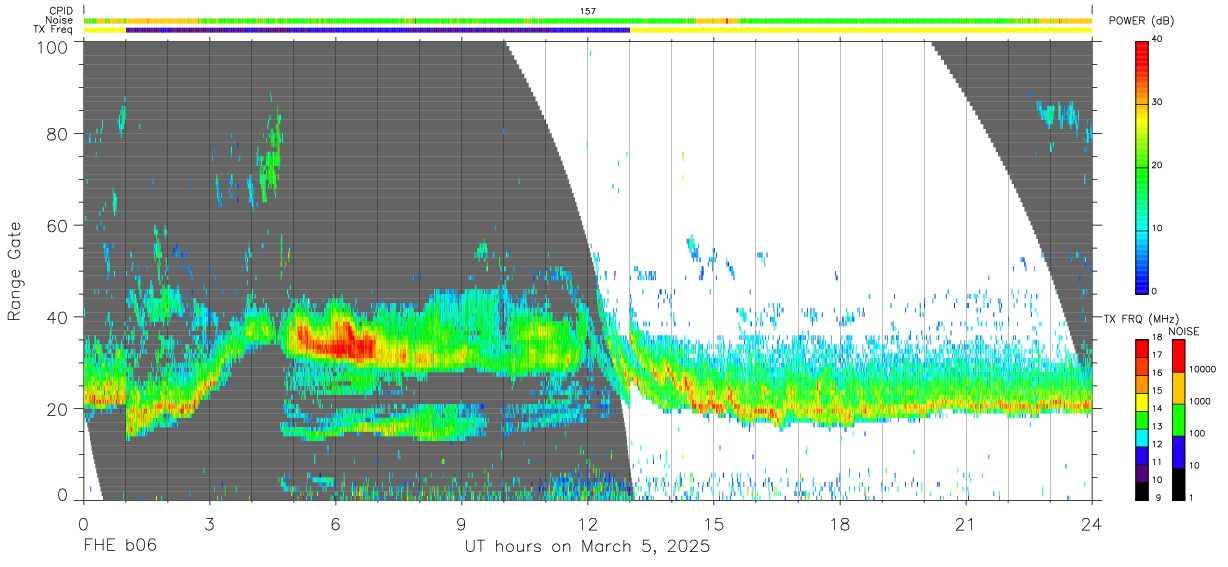Click the Range Gate axis title
The image size is (1228, 567).
16,271
